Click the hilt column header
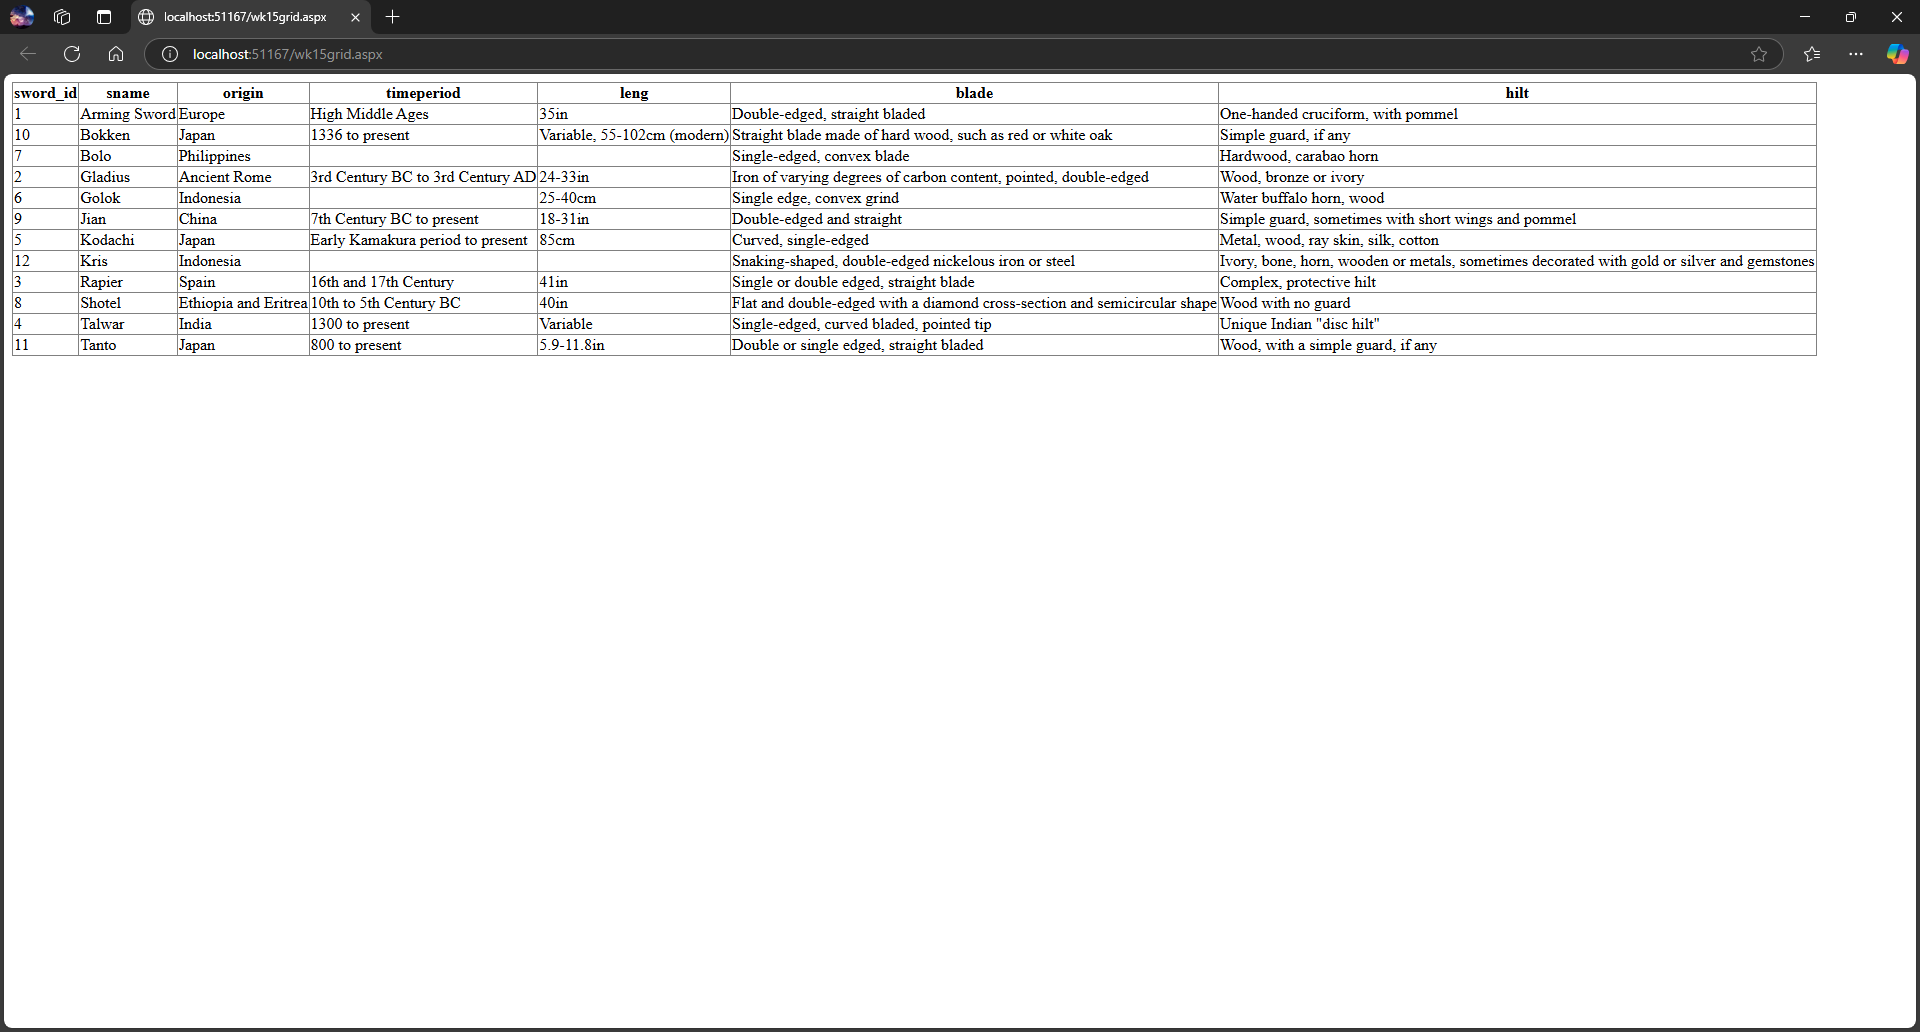The image size is (1920, 1032). coord(1517,93)
